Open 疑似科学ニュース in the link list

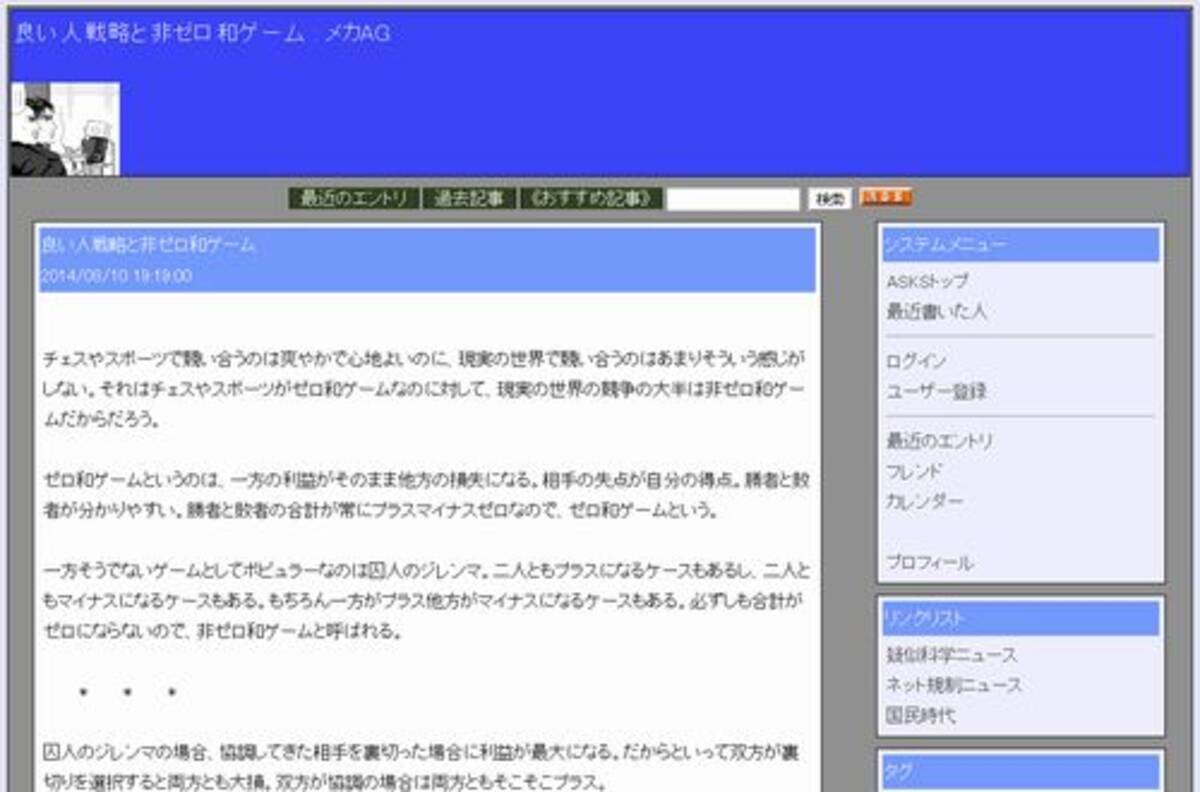point(951,655)
